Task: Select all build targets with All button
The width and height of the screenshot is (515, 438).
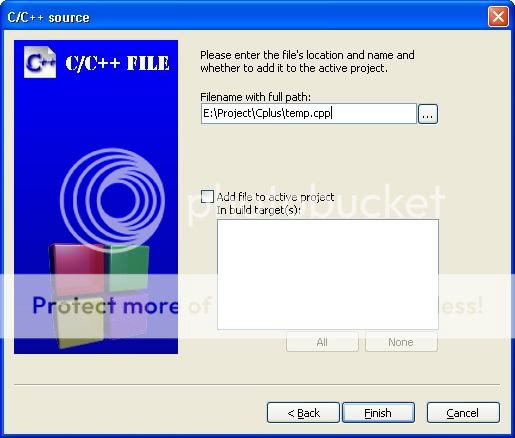Action: pos(322,342)
